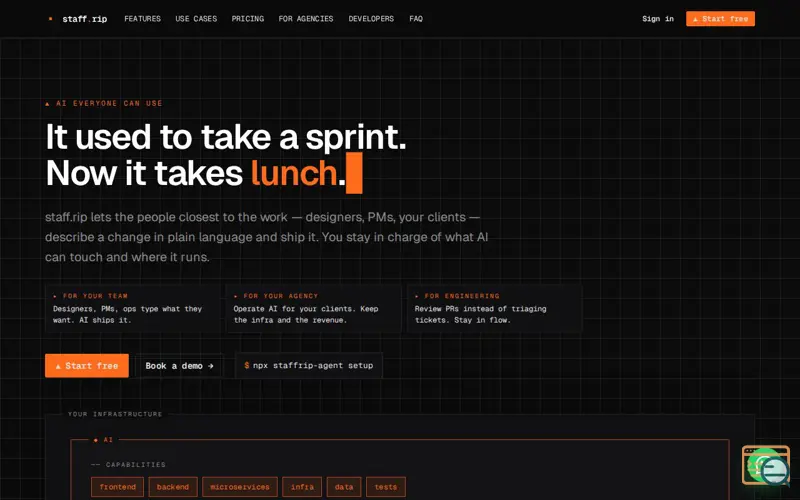Select the For Your Agency card

313,309
